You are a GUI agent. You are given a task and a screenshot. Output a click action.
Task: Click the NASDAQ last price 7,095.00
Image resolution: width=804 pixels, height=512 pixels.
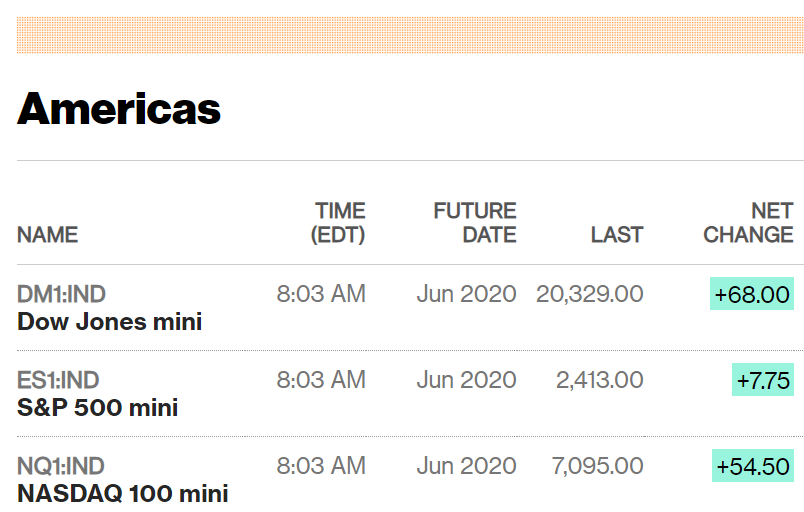click(x=597, y=466)
